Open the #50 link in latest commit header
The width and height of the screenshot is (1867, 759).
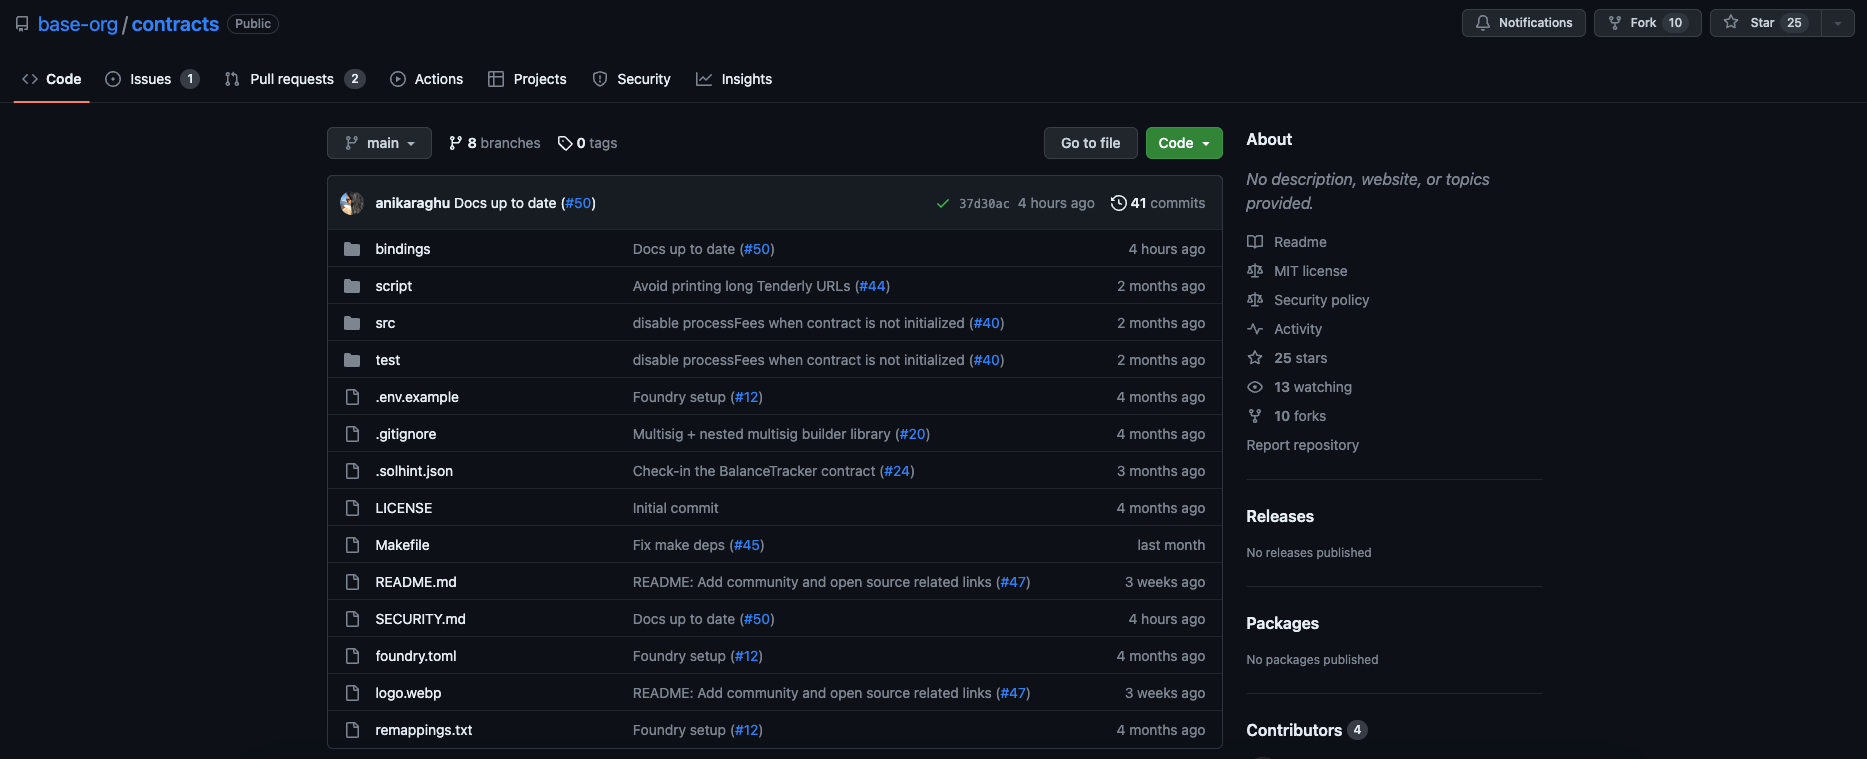click(x=578, y=203)
